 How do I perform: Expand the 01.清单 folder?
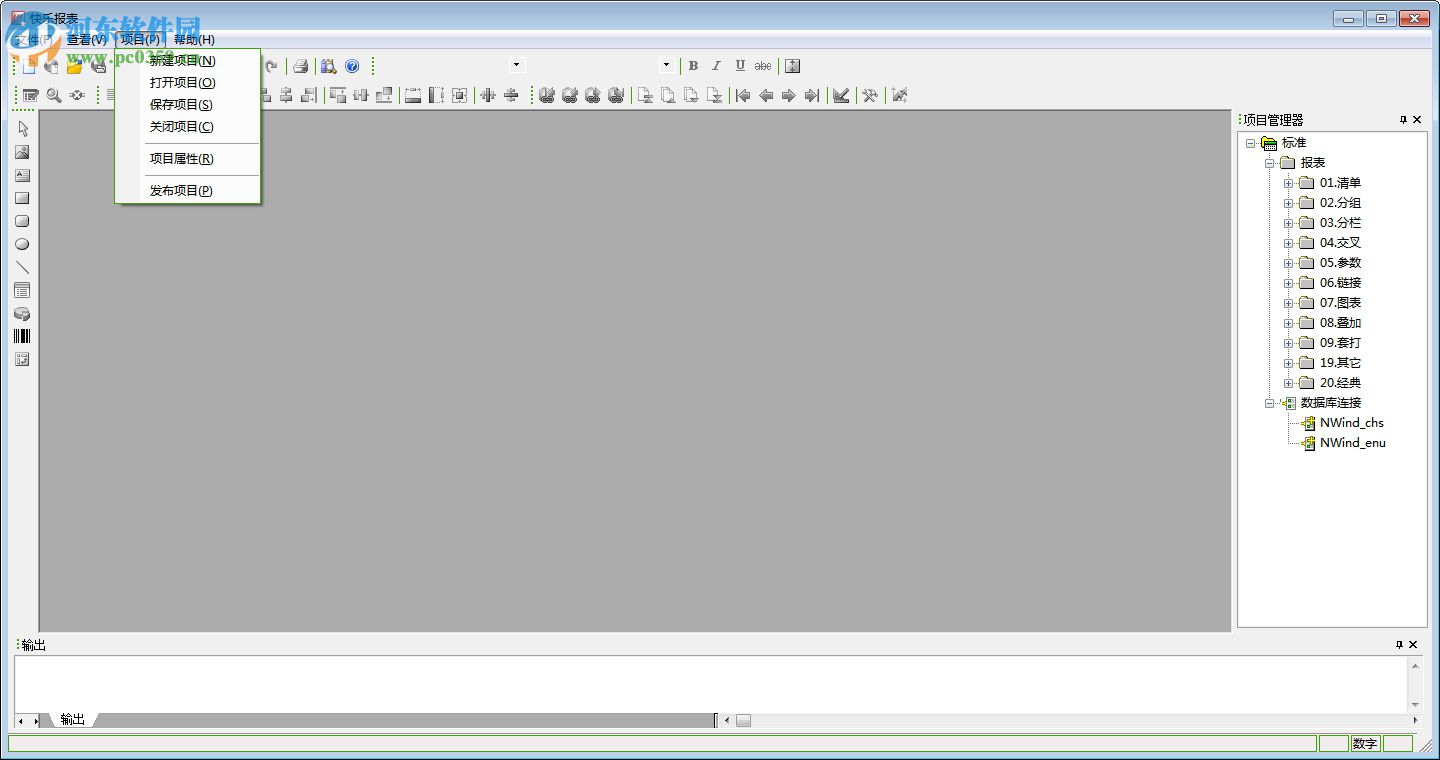[x=1289, y=183]
